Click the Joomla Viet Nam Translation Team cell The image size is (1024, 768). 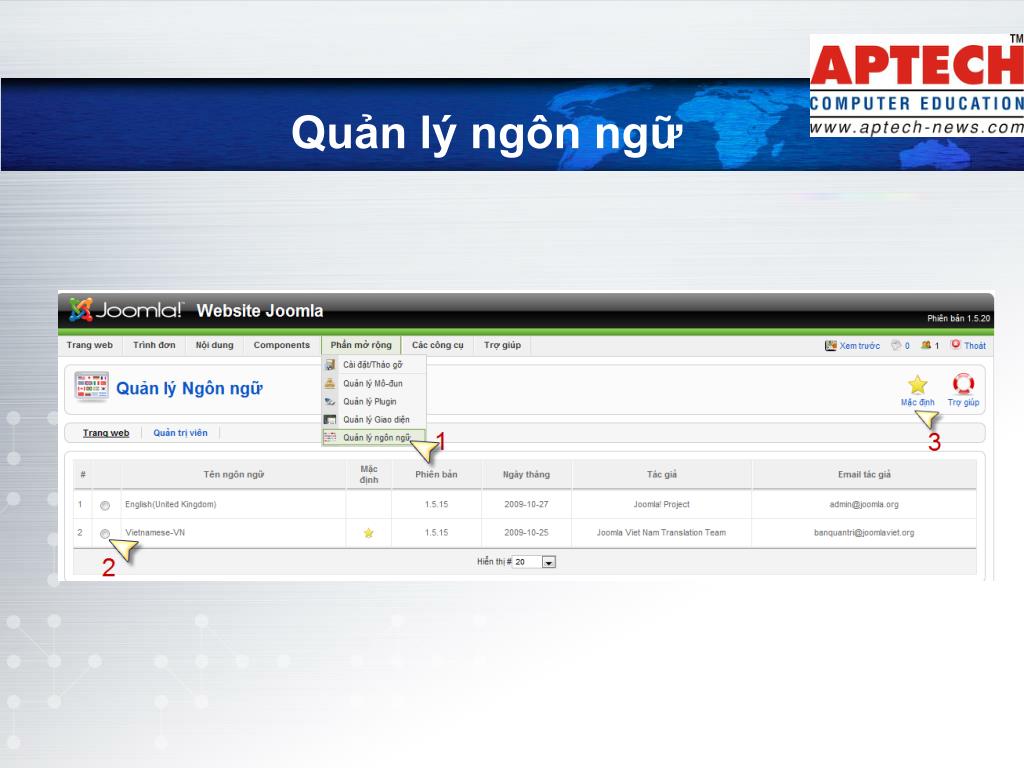[x=661, y=532]
